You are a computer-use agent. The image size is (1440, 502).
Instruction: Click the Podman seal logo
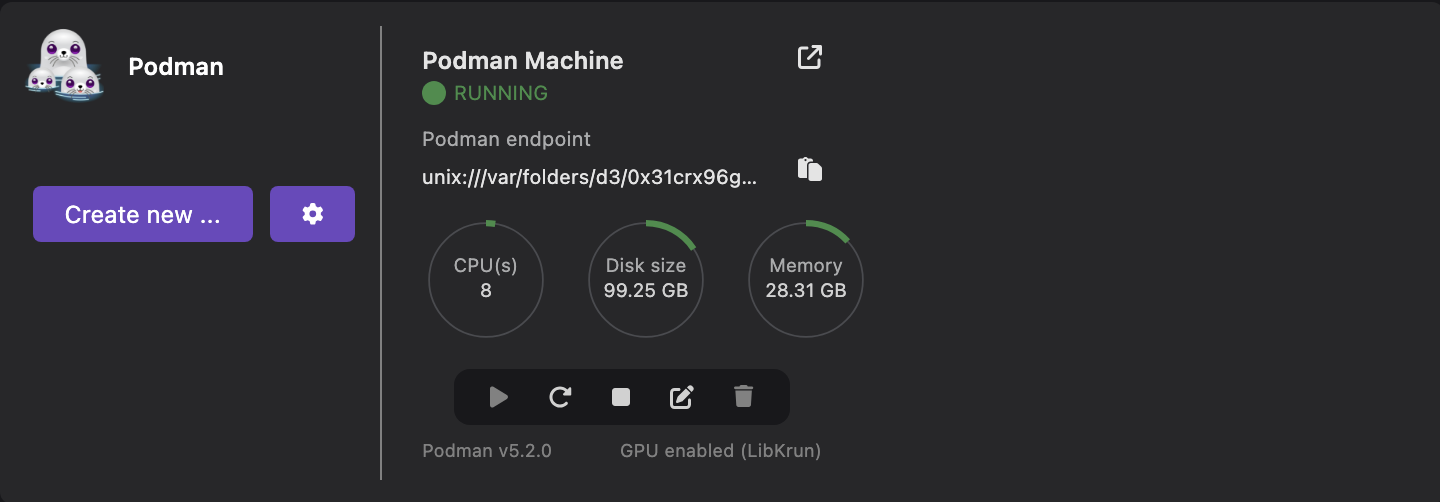(65, 66)
